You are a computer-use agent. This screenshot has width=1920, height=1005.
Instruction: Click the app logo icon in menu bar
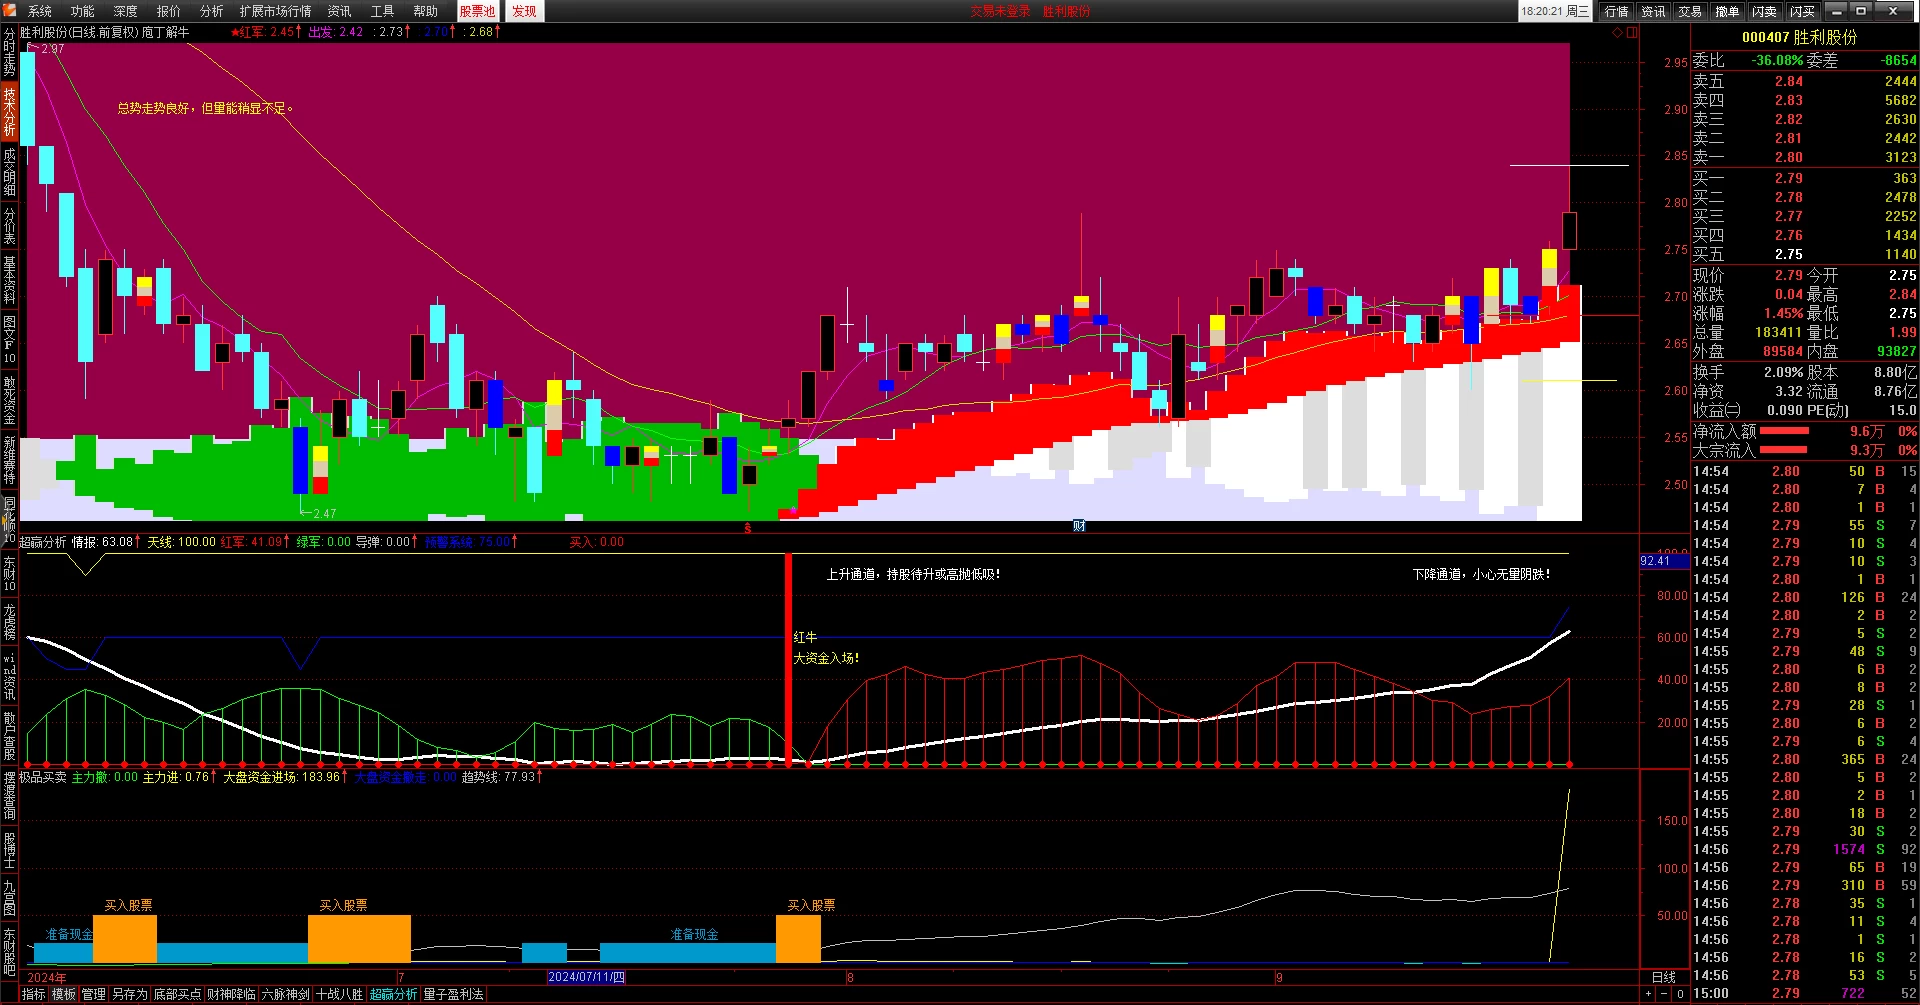tap(10, 10)
